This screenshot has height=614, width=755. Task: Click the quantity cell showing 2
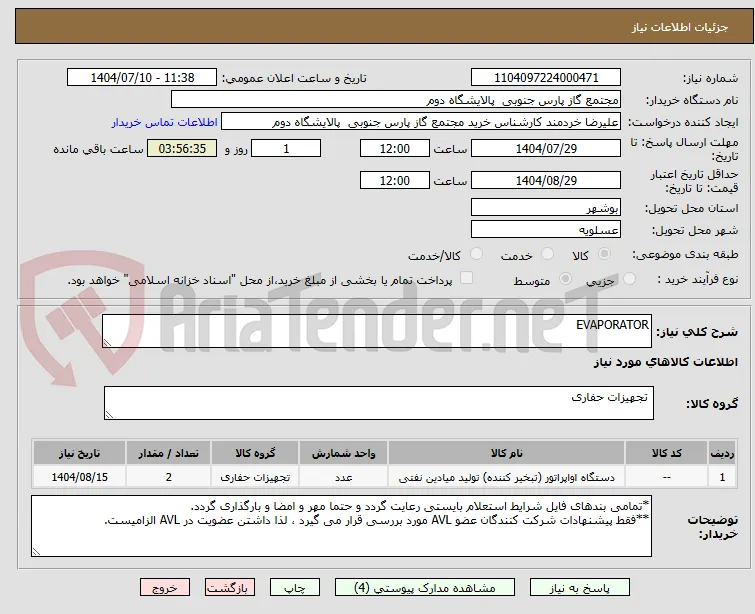169,477
